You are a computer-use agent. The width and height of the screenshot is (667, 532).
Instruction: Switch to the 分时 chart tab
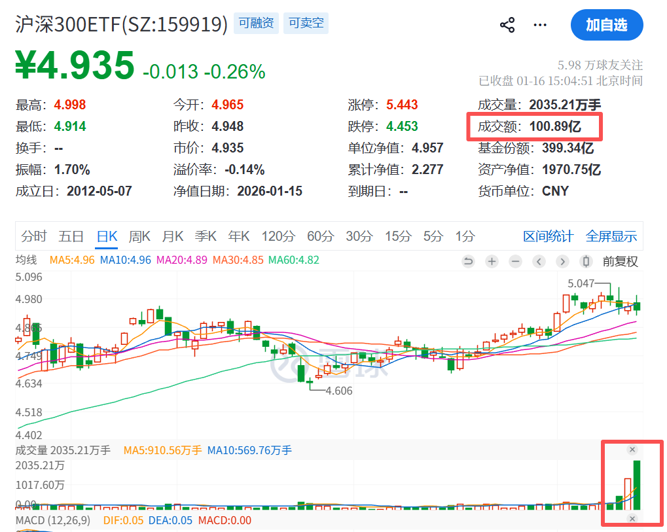(33, 237)
